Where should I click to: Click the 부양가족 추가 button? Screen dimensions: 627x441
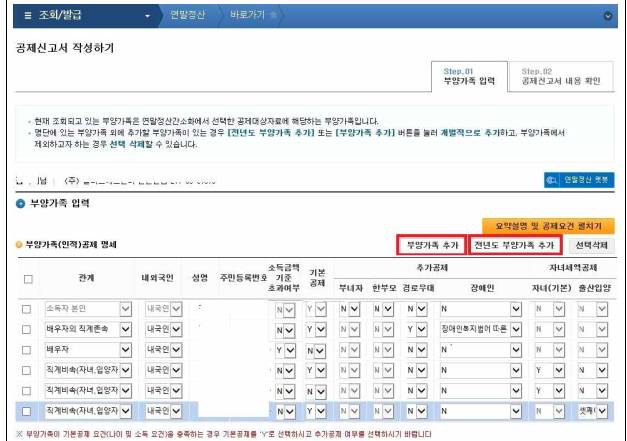click(x=432, y=245)
